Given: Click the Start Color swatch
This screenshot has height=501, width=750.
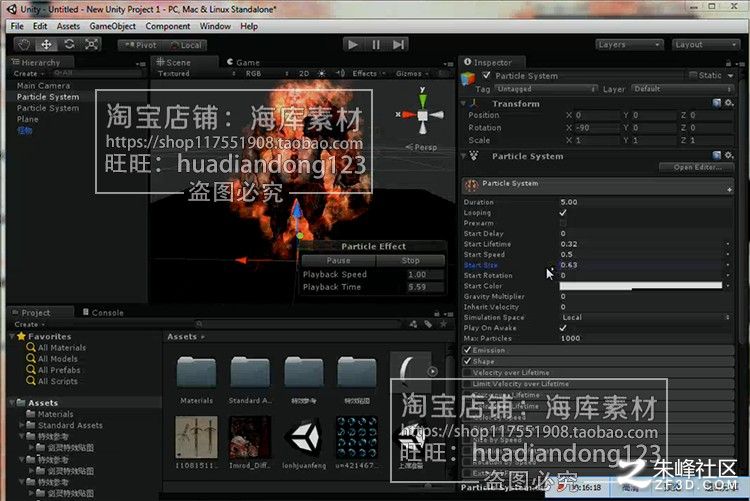Looking at the screenshot, I should coord(640,286).
